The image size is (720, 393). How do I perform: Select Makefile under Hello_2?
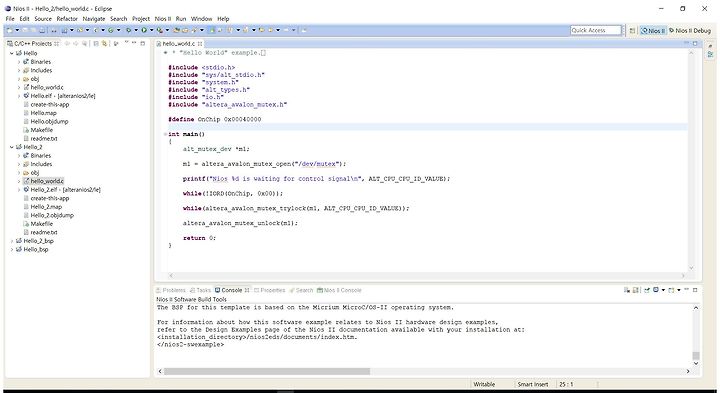[x=41, y=224]
